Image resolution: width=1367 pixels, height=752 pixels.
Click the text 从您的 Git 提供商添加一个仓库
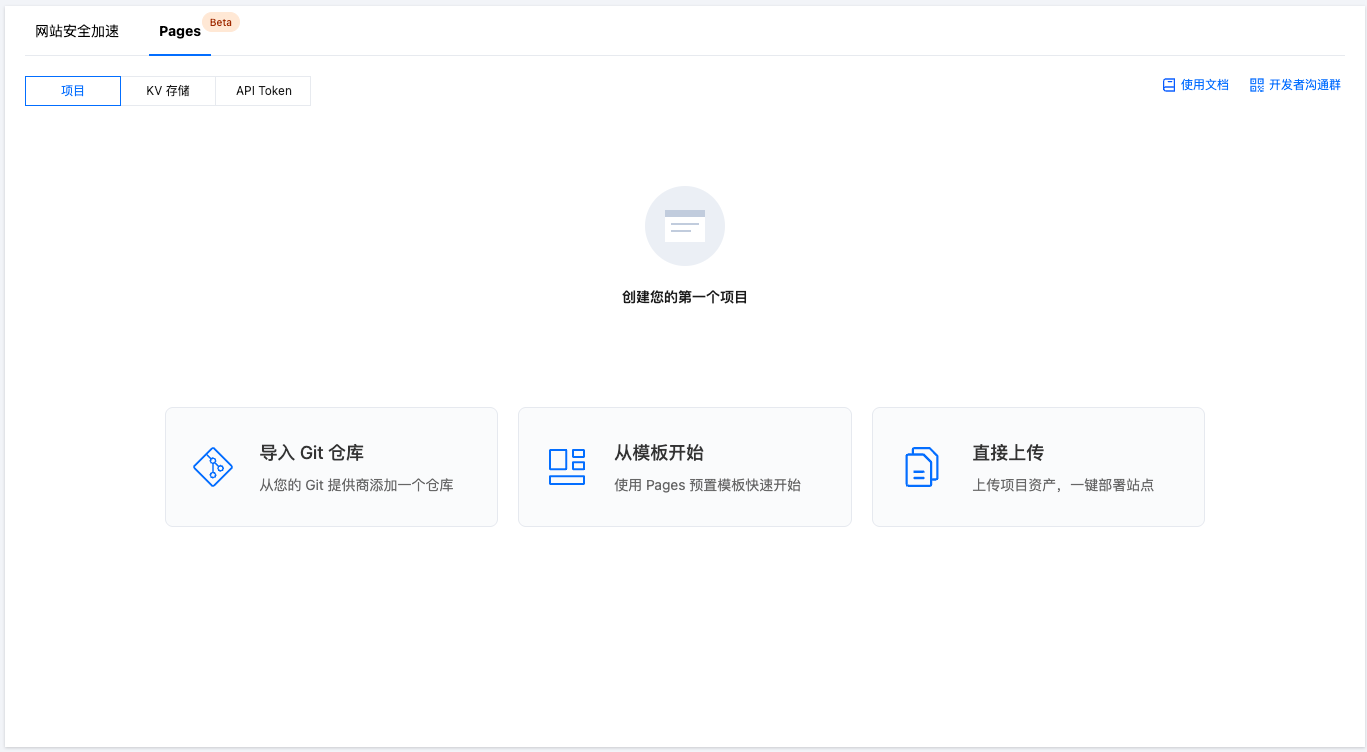click(357, 486)
